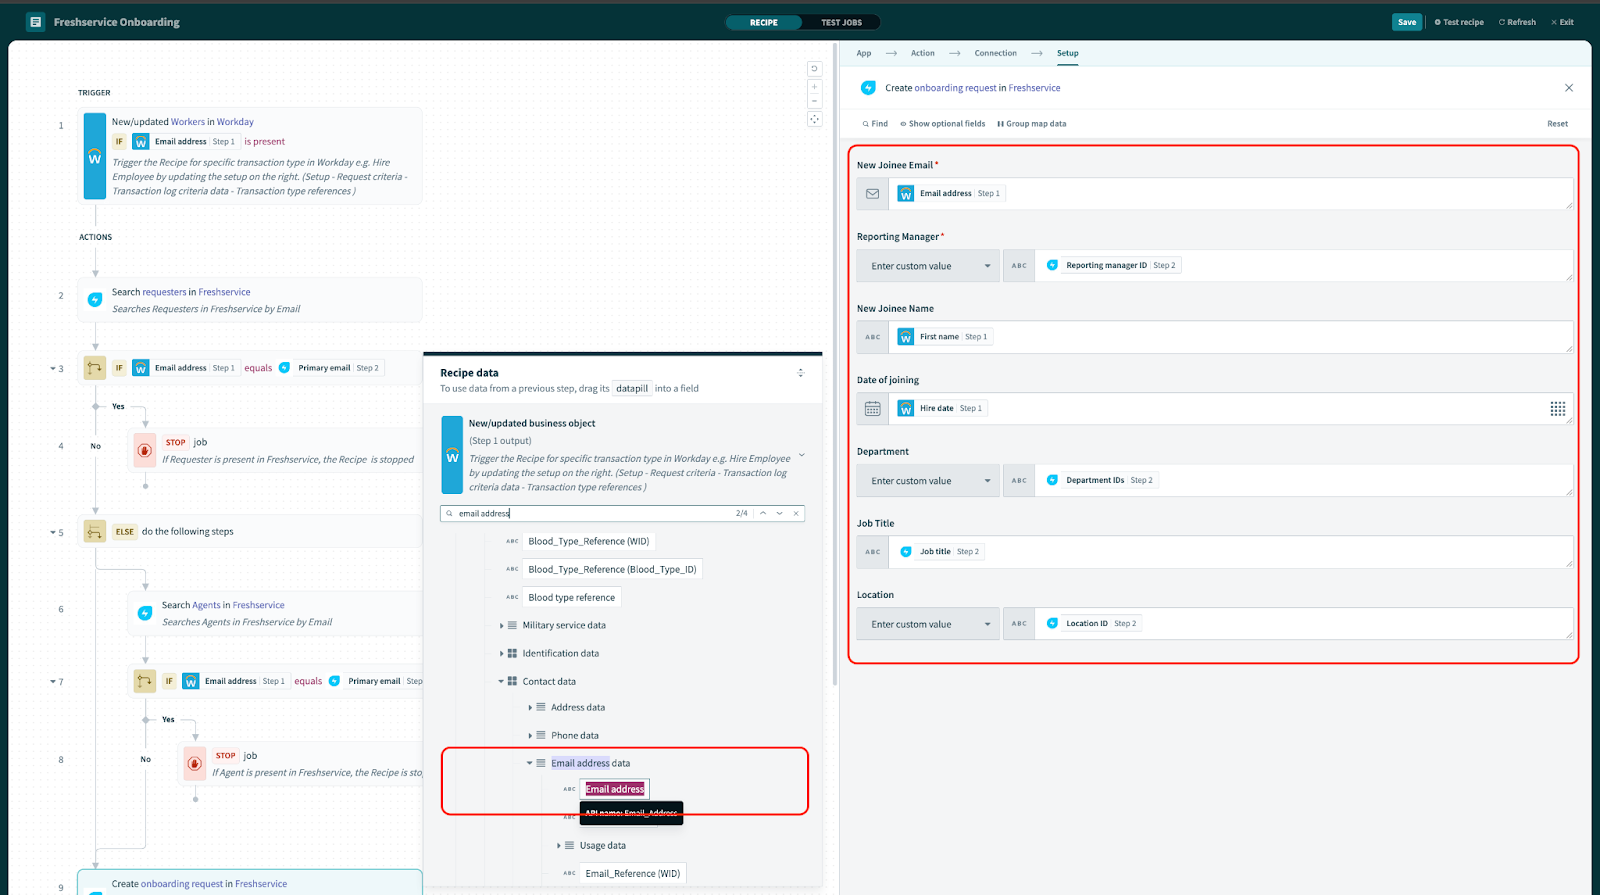1600x895 pixels.
Task: Open the calendar icon in Date of joining
Action: click(872, 409)
